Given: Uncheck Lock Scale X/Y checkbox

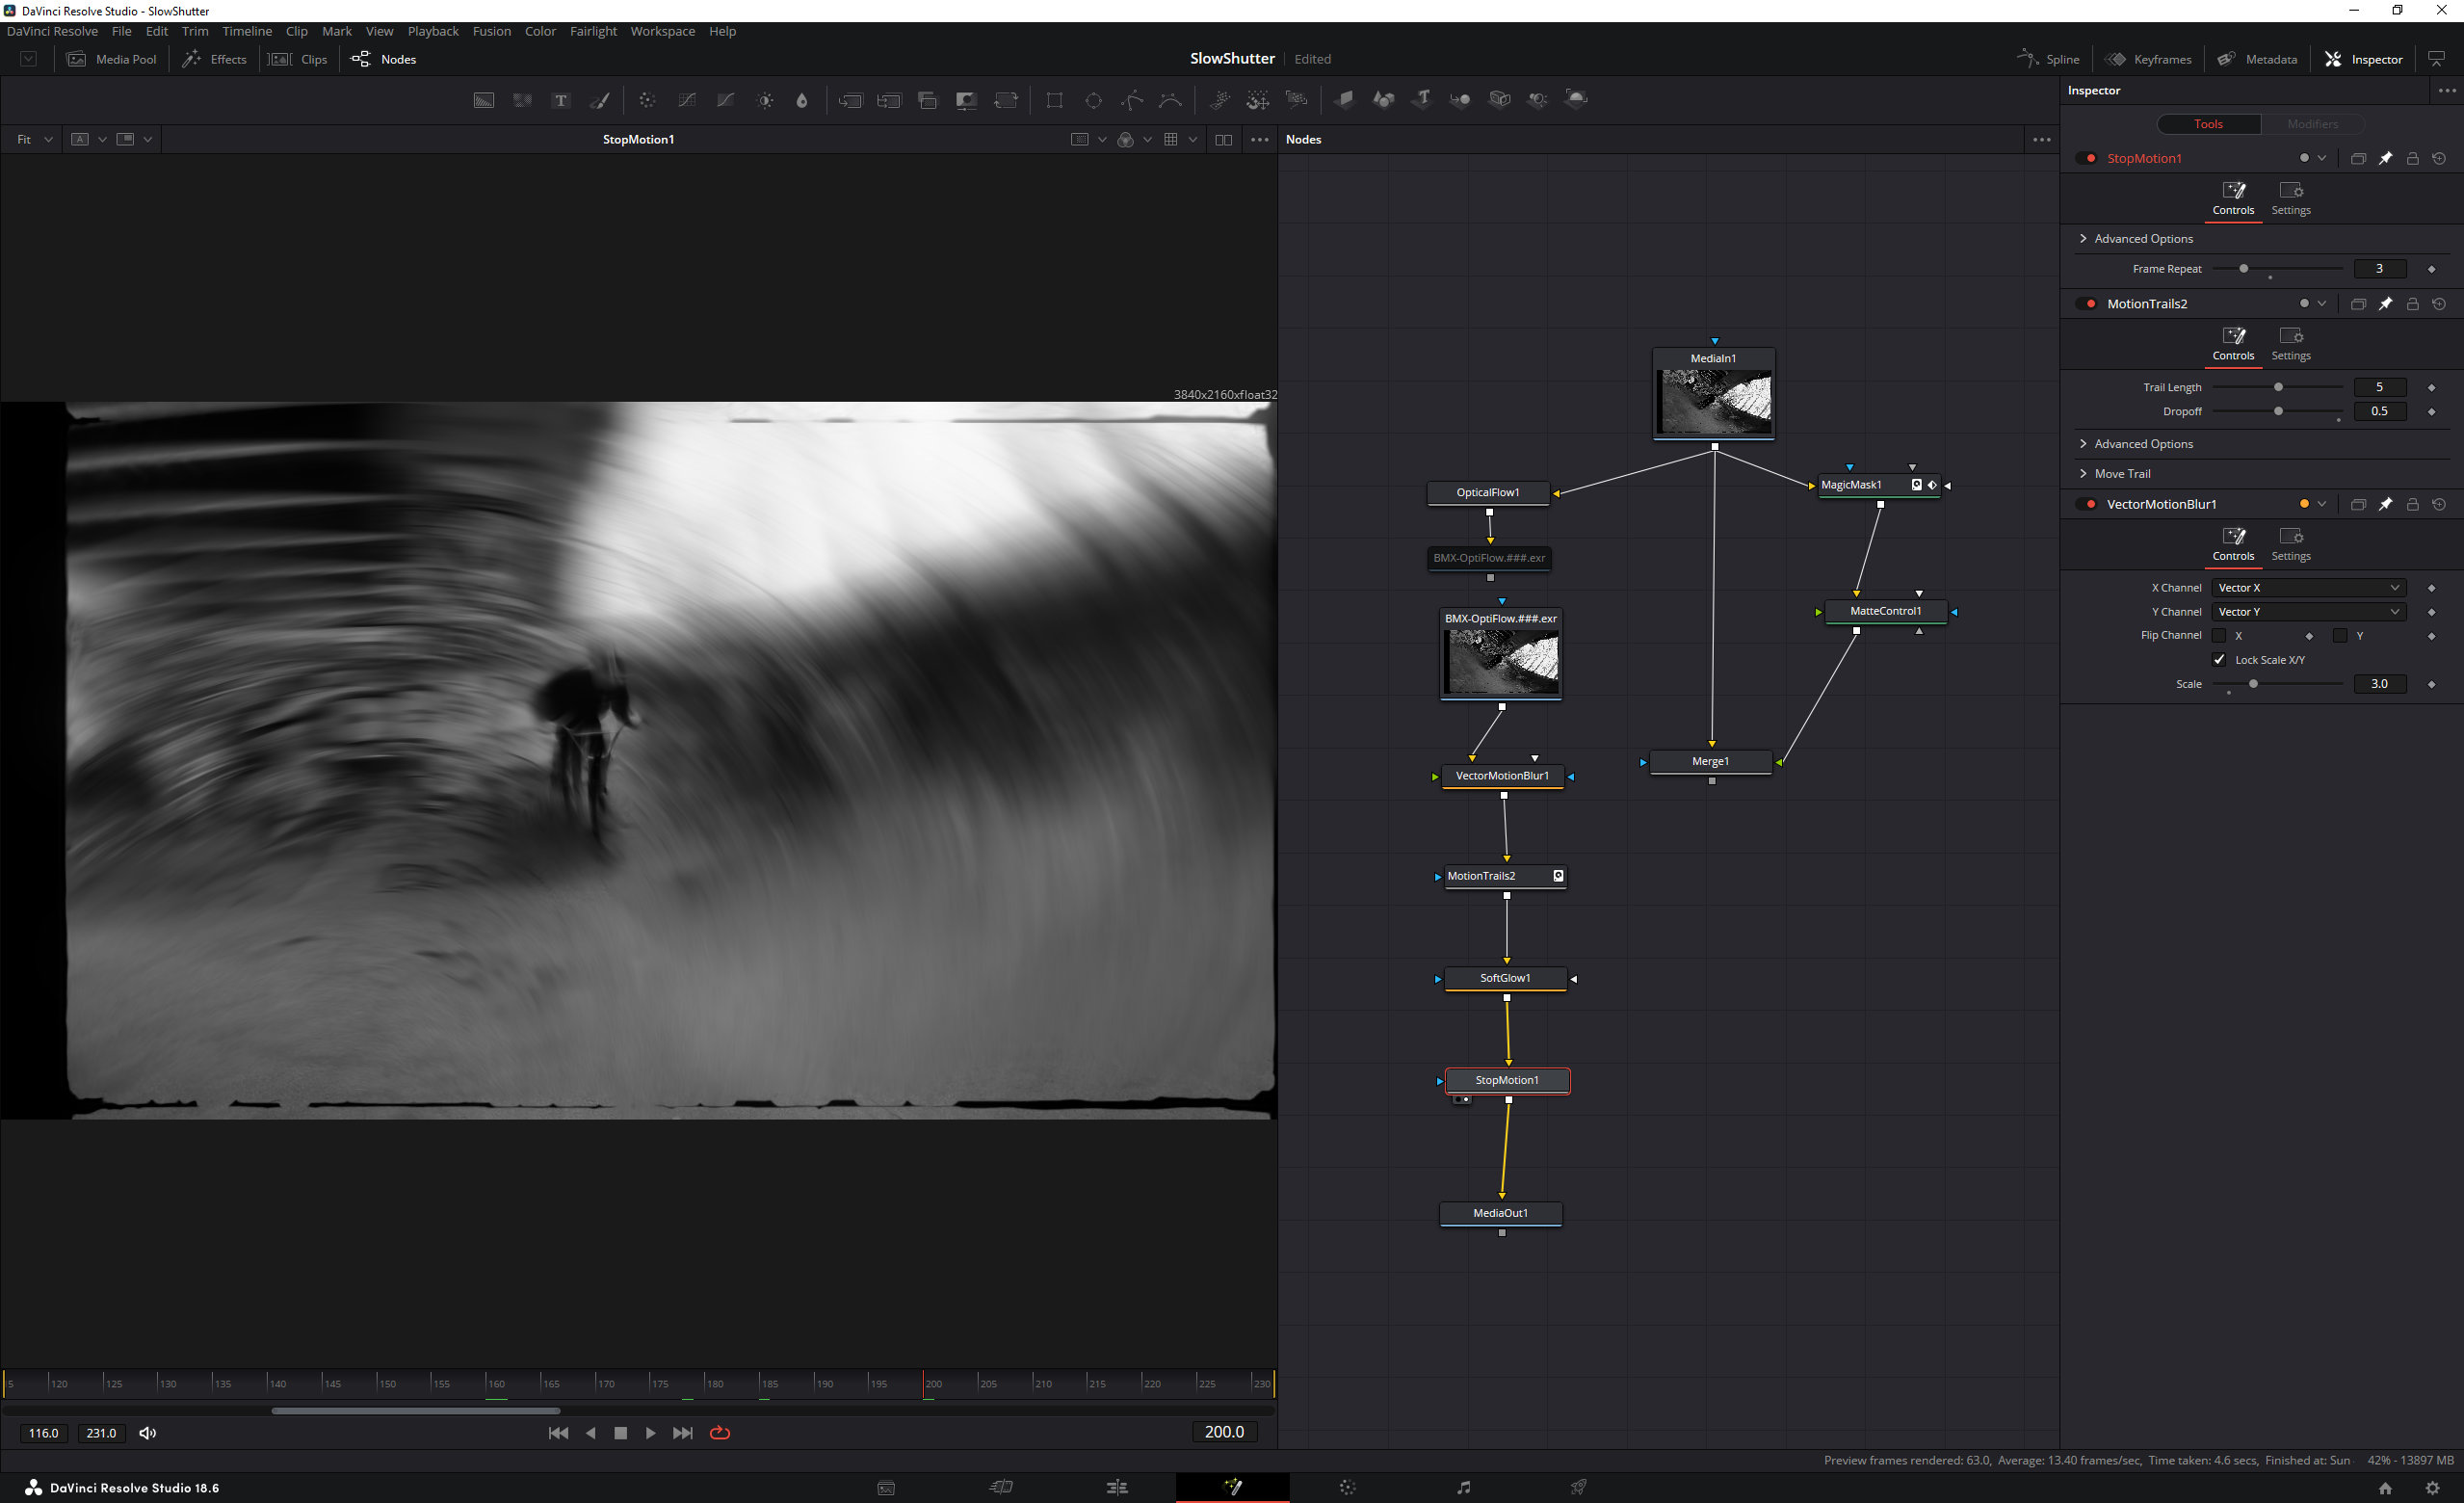Looking at the screenshot, I should click(2219, 660).
